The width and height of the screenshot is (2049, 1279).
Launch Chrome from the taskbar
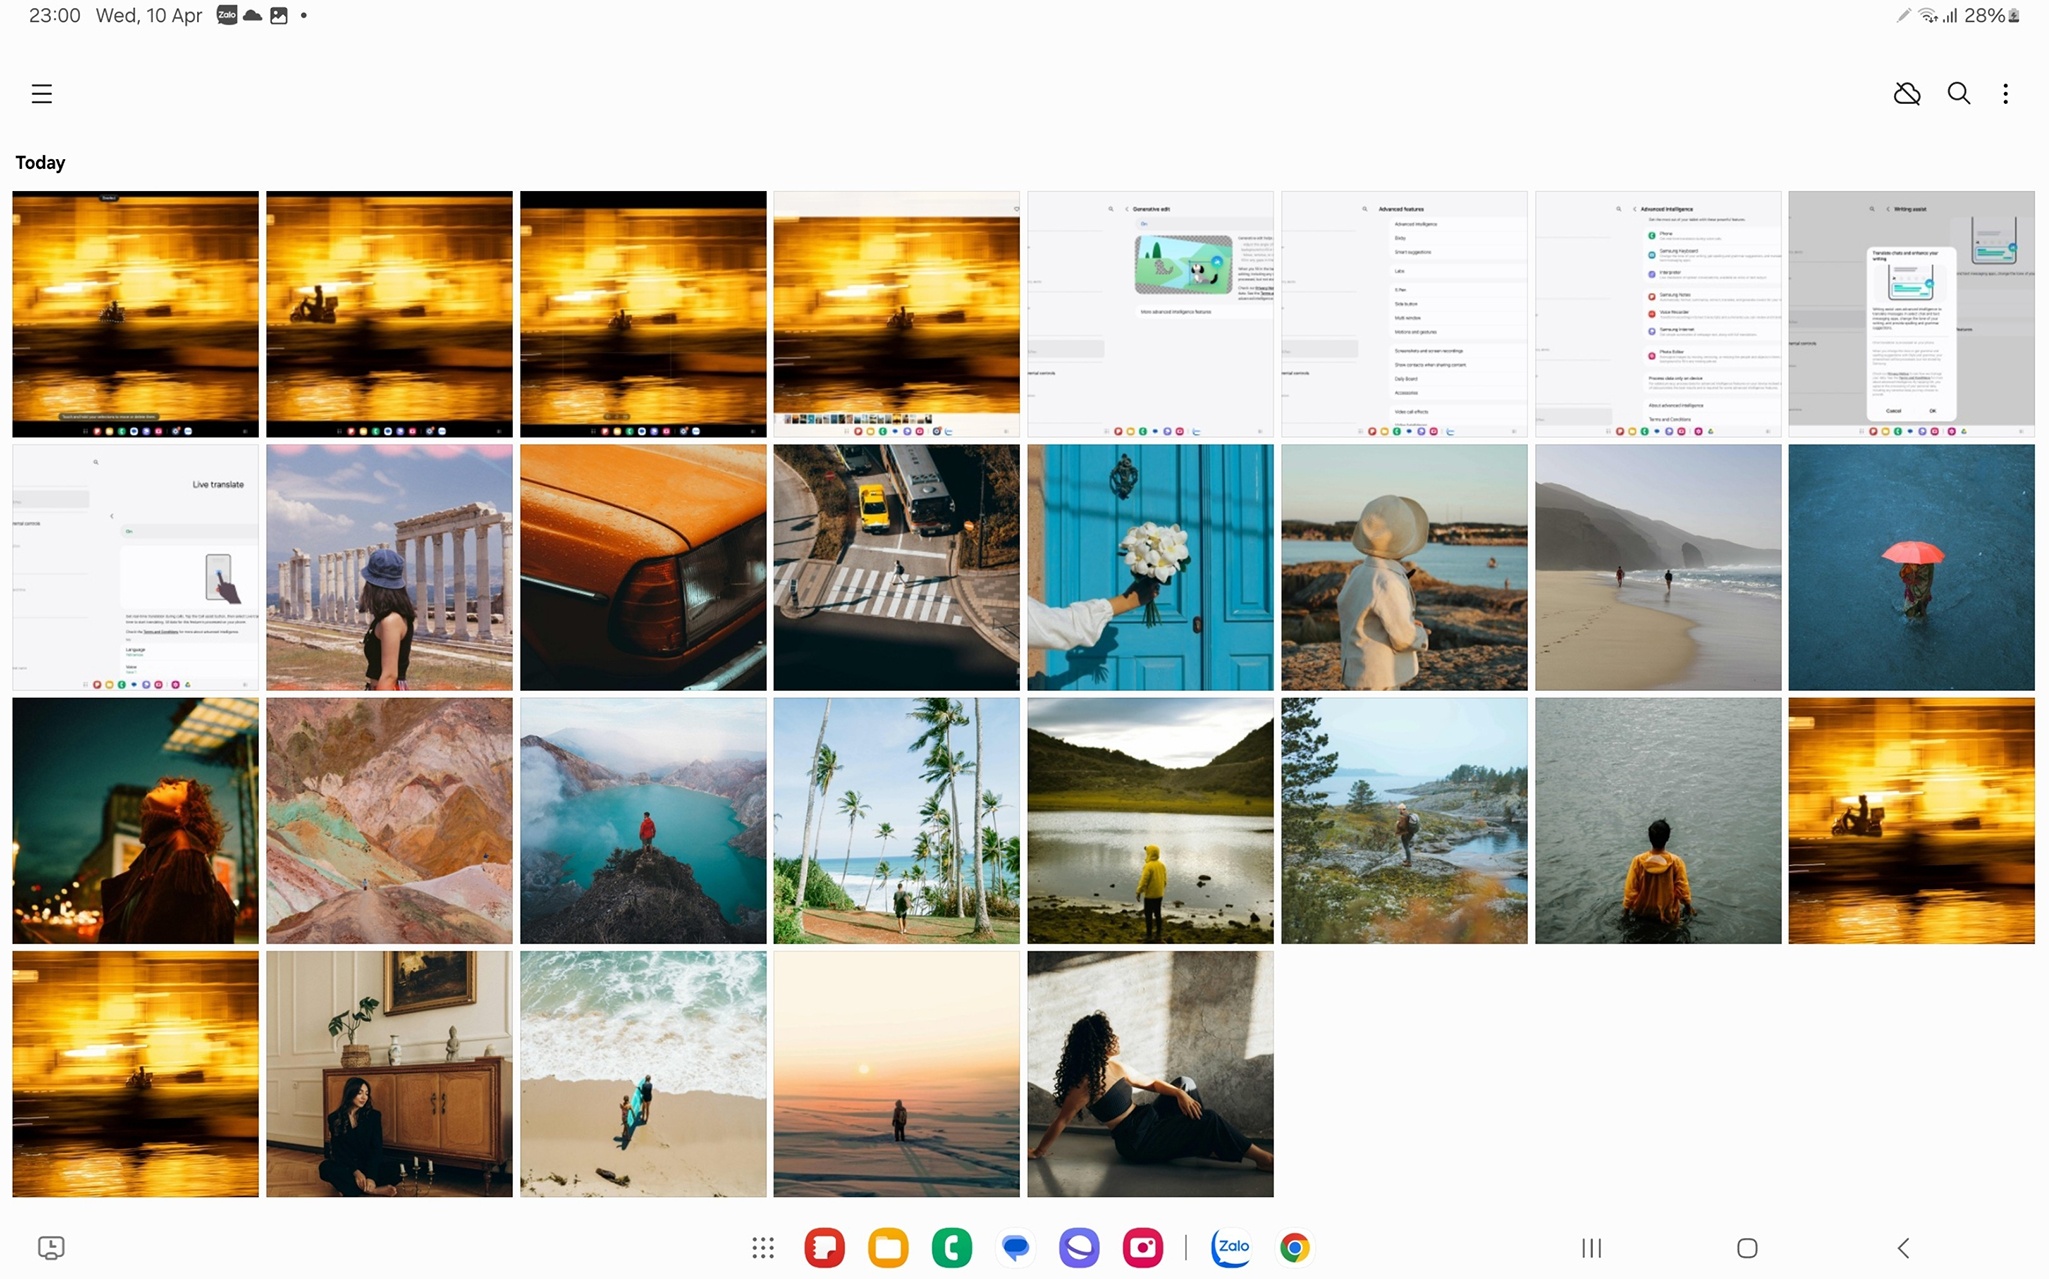click(1294, 1247)
